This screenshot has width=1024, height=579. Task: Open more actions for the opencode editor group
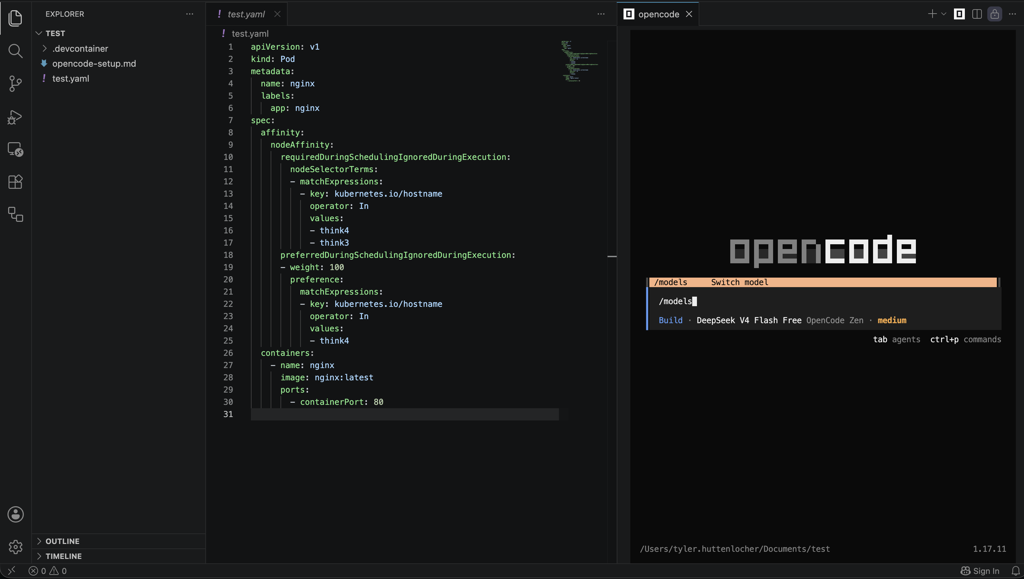coord(1012,14)
